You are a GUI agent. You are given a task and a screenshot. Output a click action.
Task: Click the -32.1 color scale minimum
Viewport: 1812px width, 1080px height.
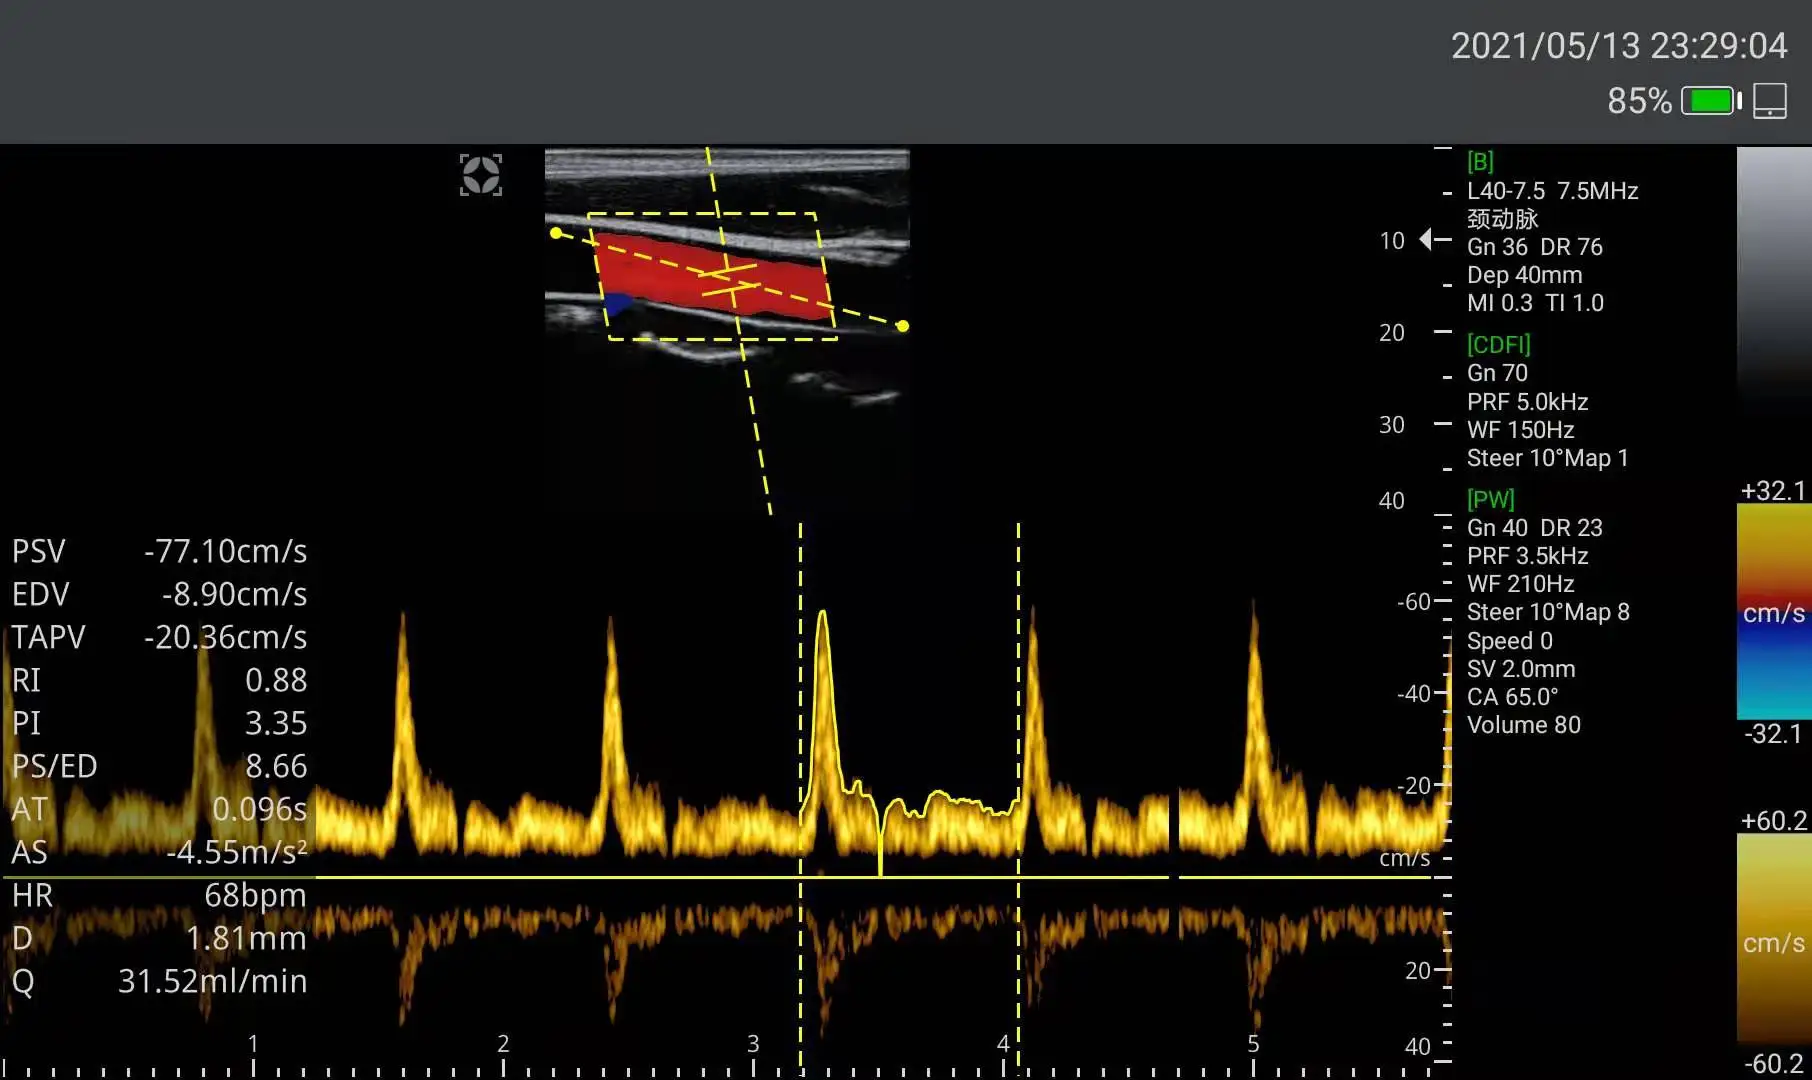pyautogui.click(x=1773, y=734)
